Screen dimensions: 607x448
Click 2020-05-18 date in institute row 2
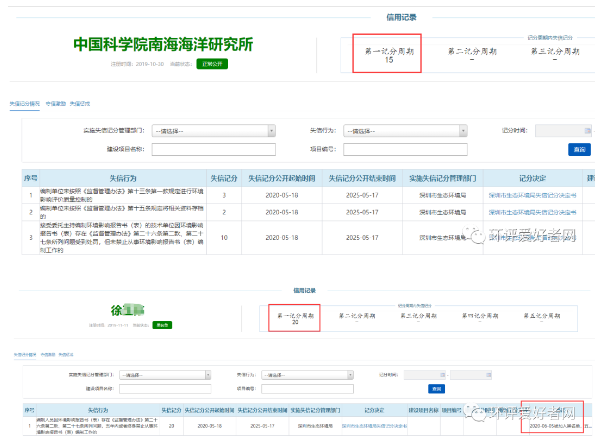point(282,212)
